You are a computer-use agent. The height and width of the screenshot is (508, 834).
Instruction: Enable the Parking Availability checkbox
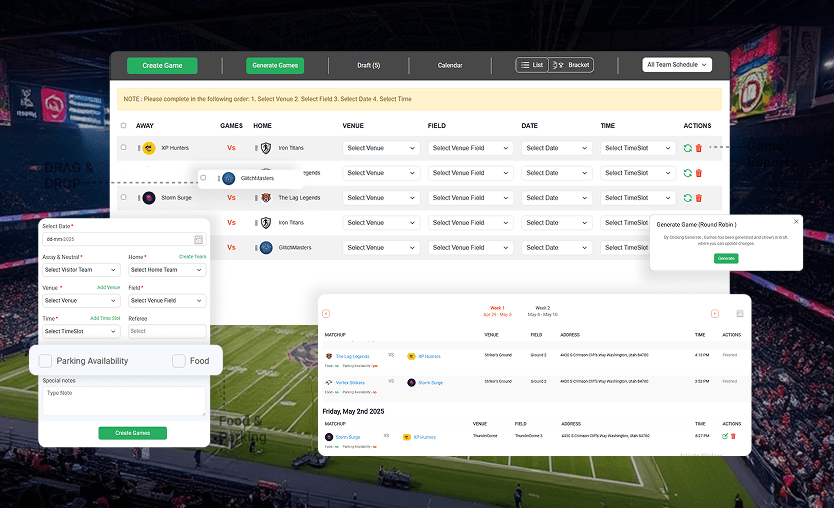coord(45,361)
